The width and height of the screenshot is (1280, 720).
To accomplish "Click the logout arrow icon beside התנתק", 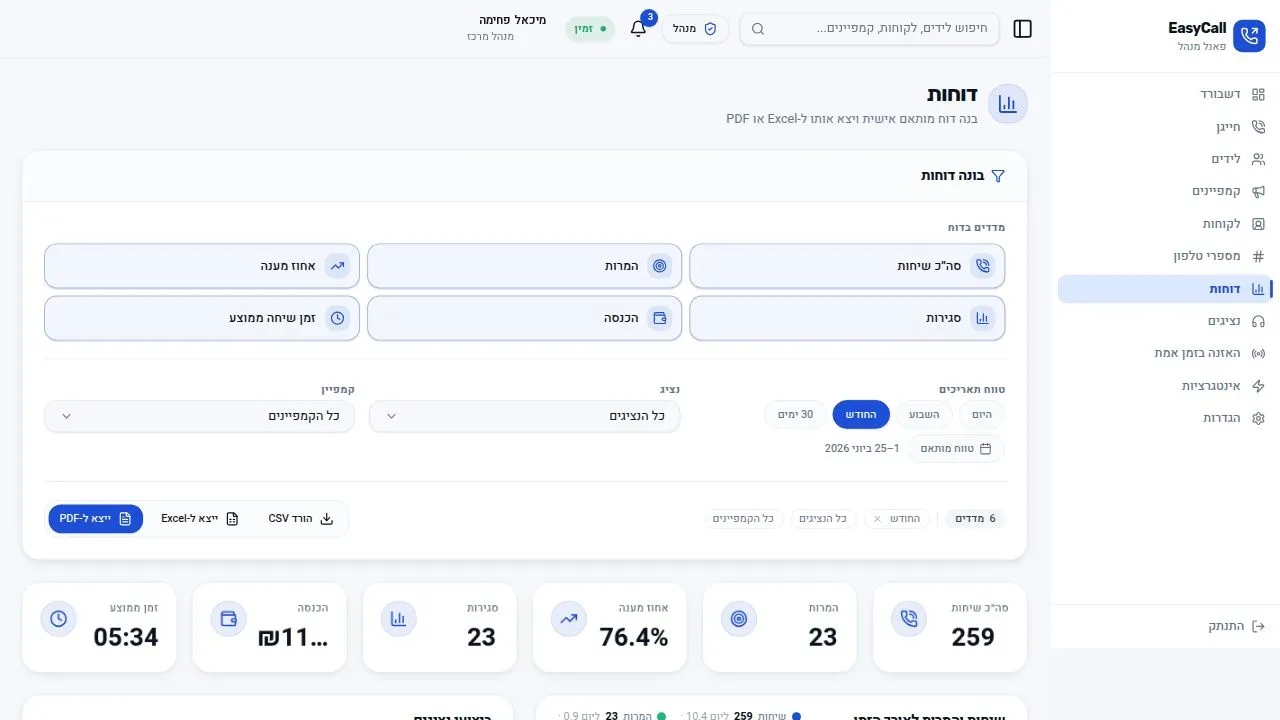I will point(1258,626).
